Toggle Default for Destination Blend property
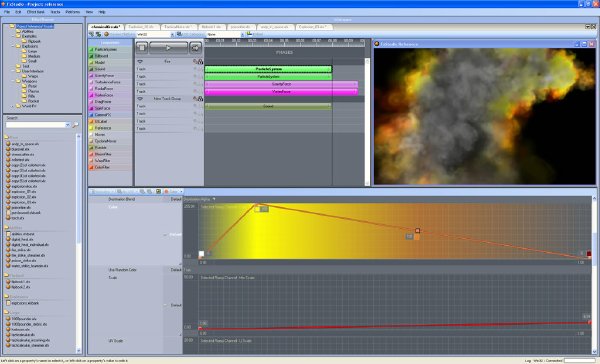Image resolution: width=600 pixels, height=364 pixels. coord(176,199)
